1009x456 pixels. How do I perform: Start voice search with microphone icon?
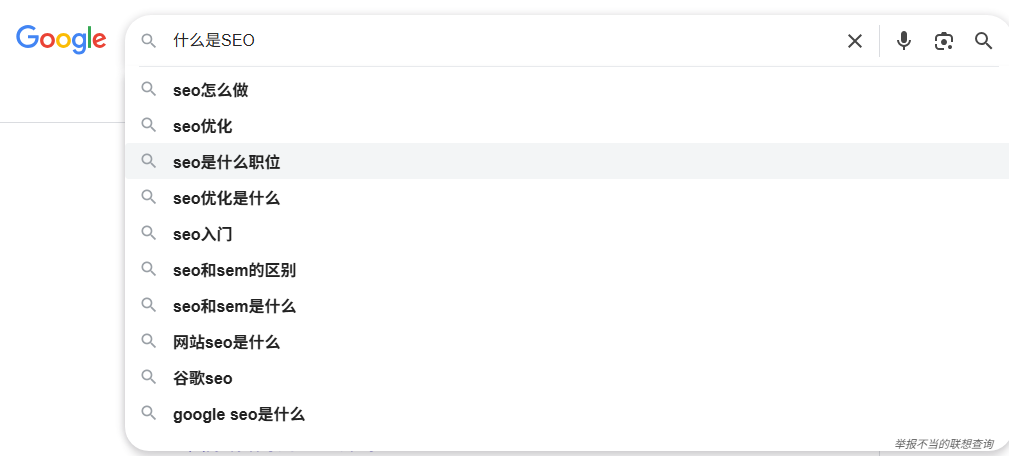[x=904, y=41]
